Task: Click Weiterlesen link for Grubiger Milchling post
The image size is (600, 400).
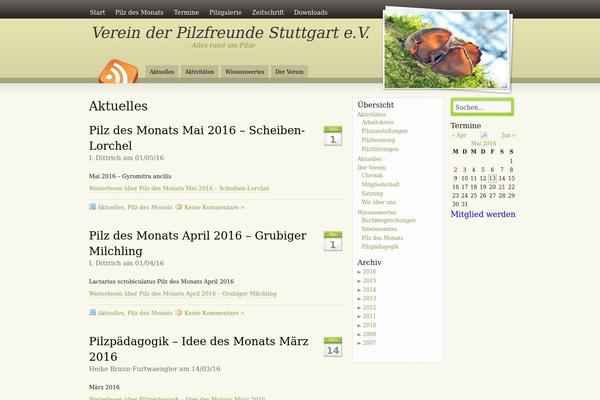Action: pyautogui.click(x=183, y=294)
